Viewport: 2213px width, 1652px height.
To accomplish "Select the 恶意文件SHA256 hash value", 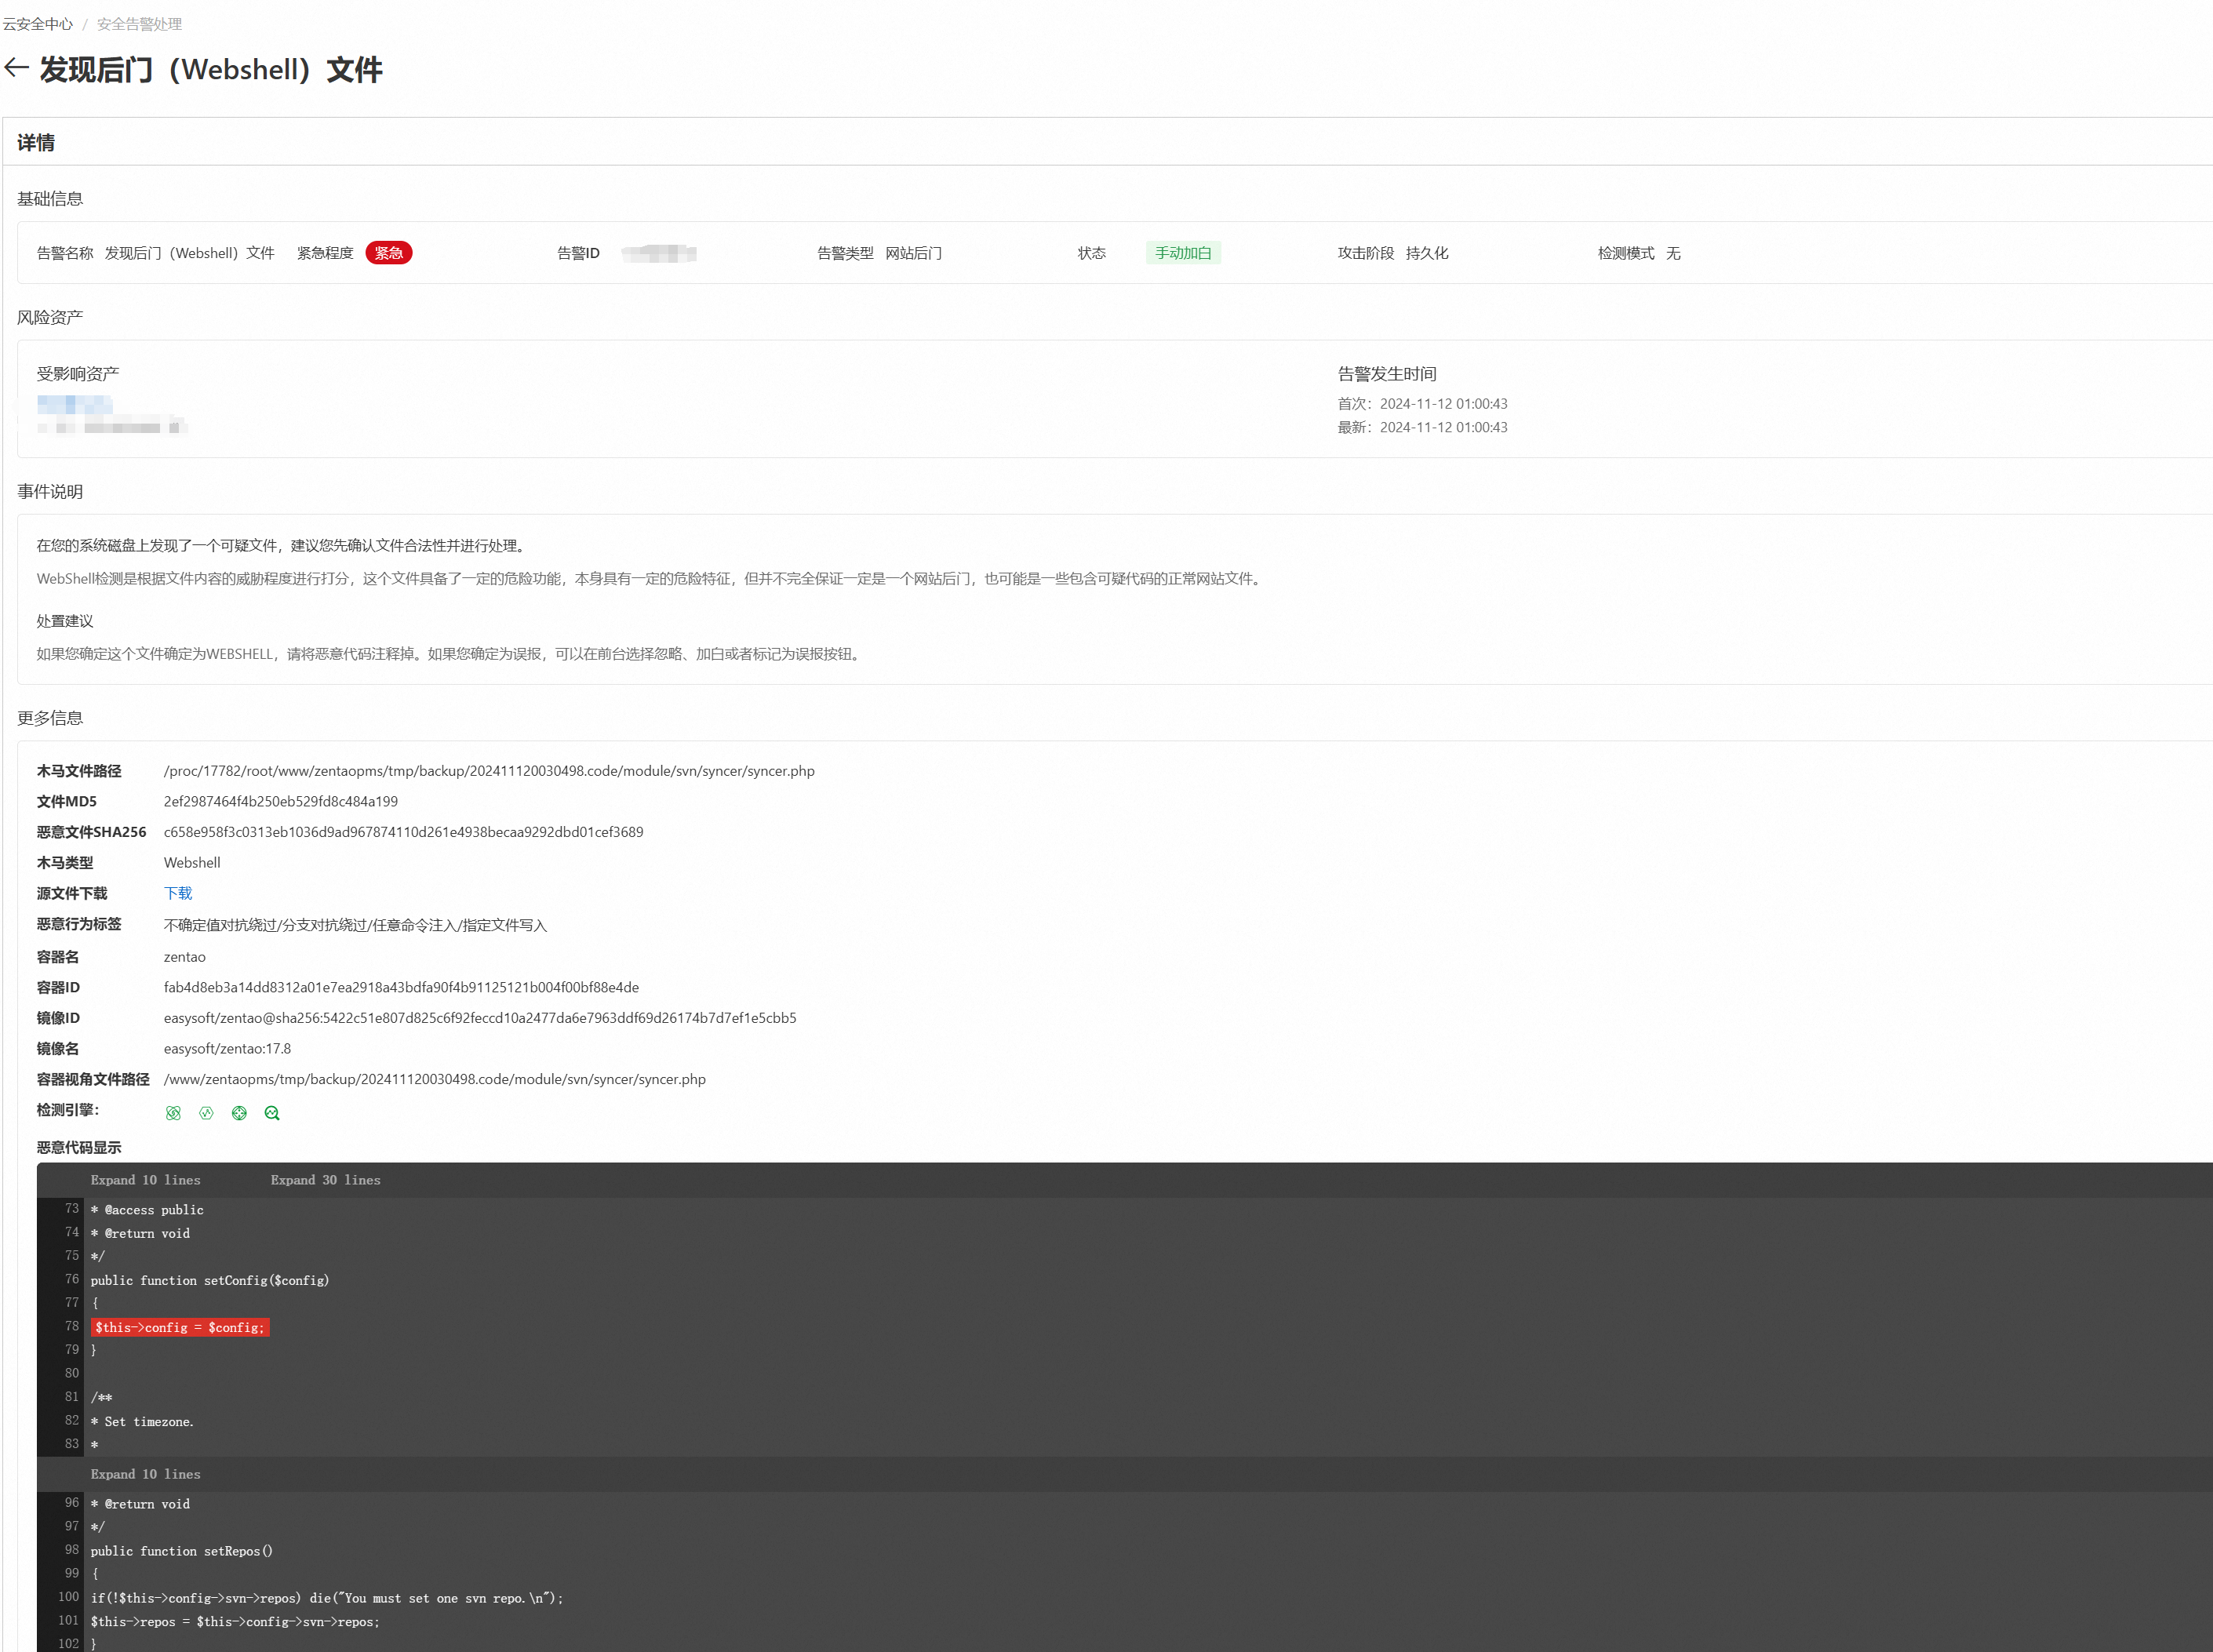I will (x=404, y=832).
